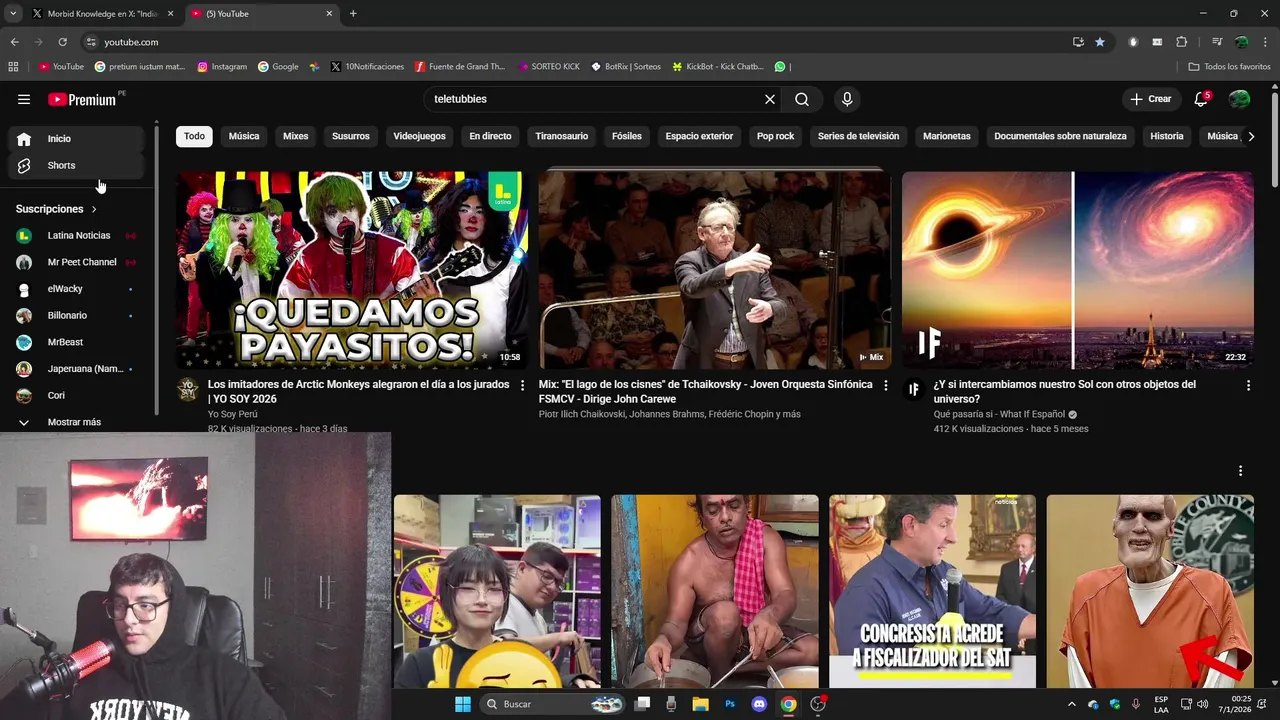Select the Tiranosaurio filter chip
The width and height of the screenshot is (1280, 720).
coord(562,136)
